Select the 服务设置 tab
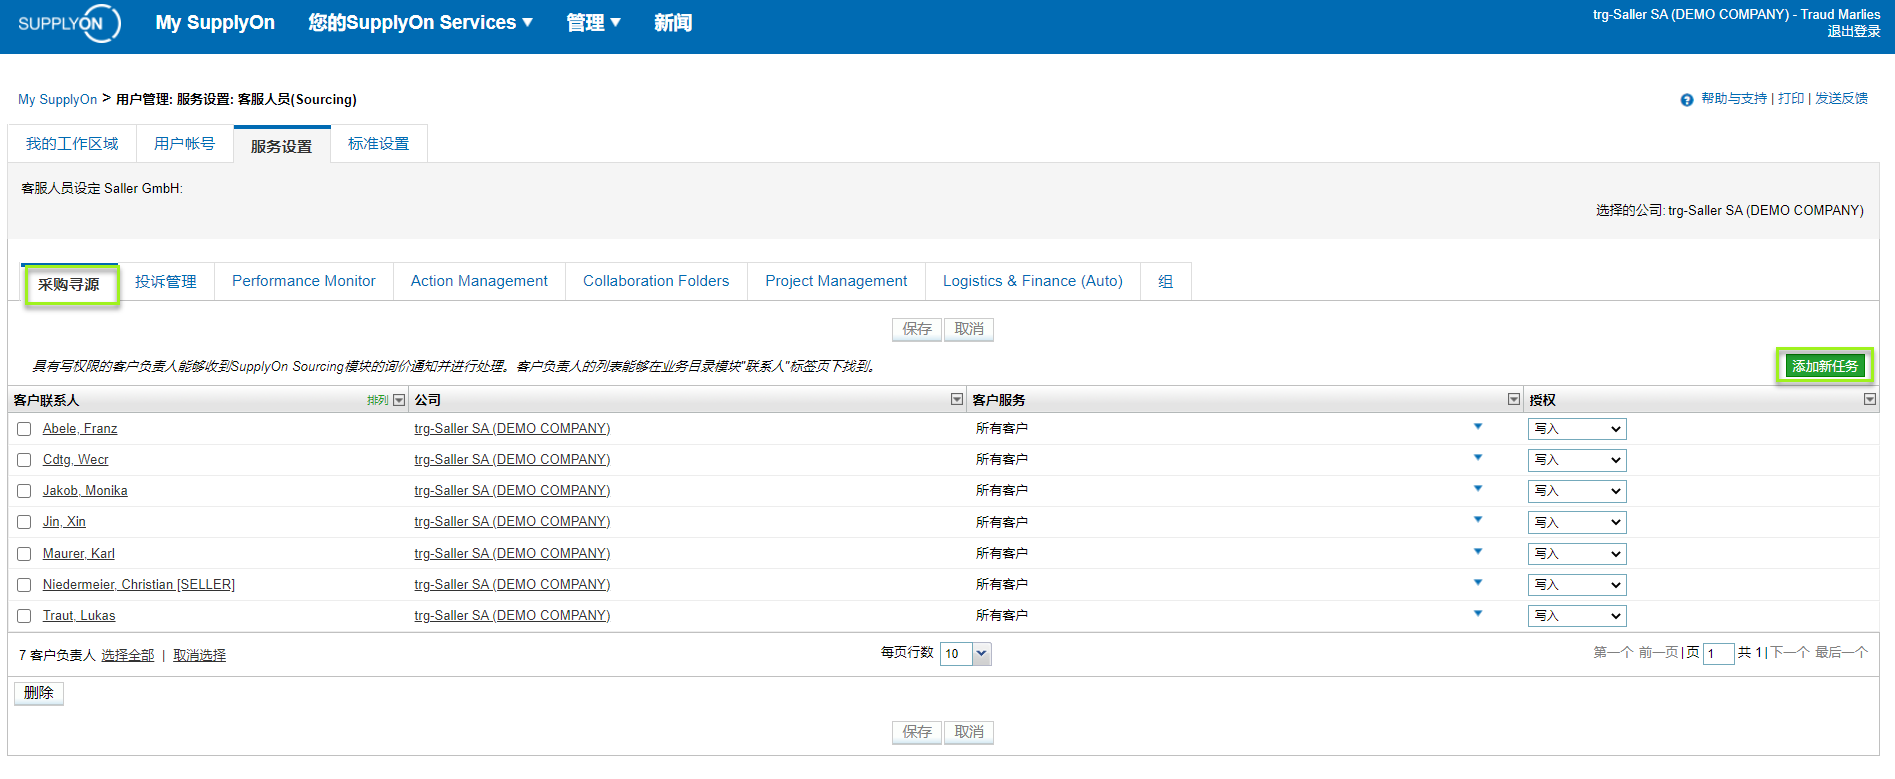Screen dimensions: 1895x779 (282, 146)
